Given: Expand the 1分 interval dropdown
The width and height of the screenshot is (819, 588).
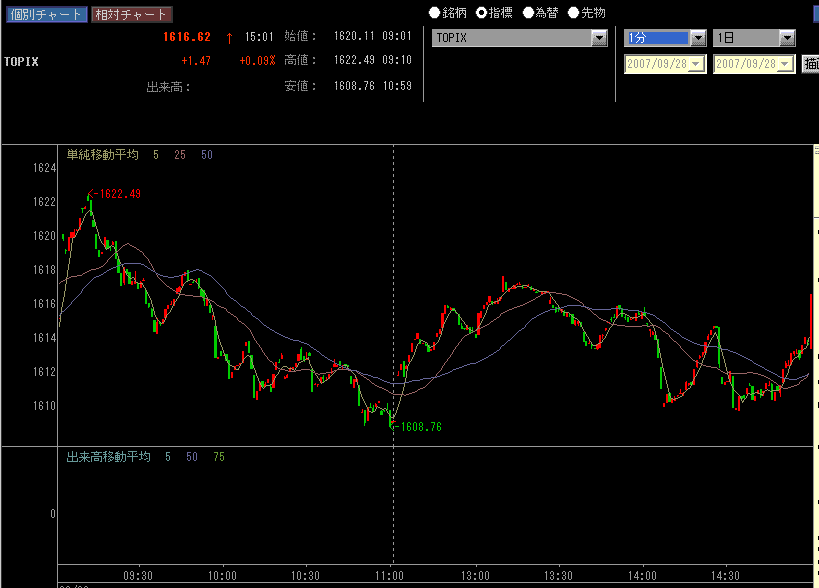Looking at the screenshot, I should 698,38.
